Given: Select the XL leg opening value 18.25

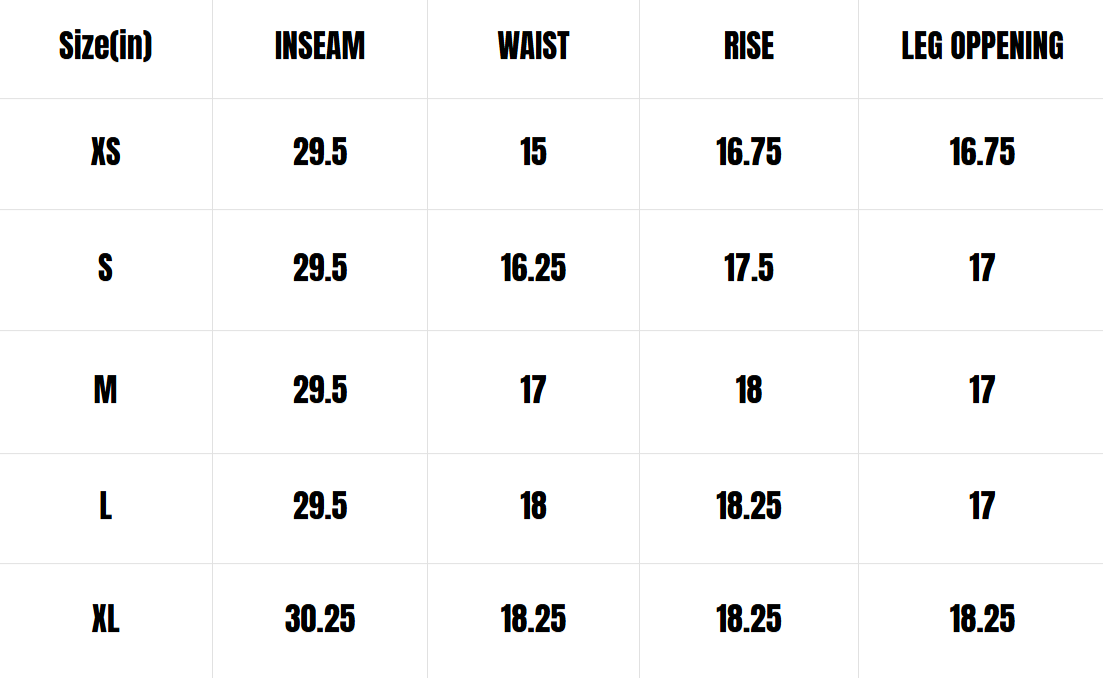Looking at the screenshot, I should (x=982, y=620).
